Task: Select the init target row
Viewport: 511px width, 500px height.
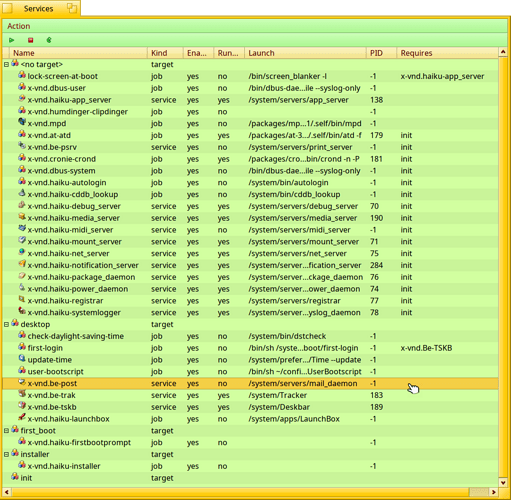Action: [x=250, y=478]
